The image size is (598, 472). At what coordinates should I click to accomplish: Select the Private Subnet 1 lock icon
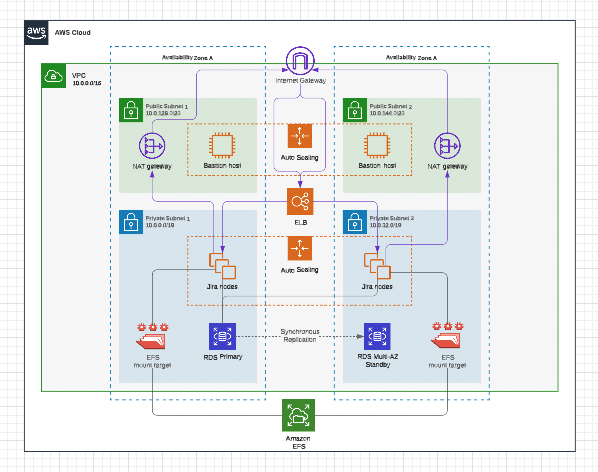[131, 222]
